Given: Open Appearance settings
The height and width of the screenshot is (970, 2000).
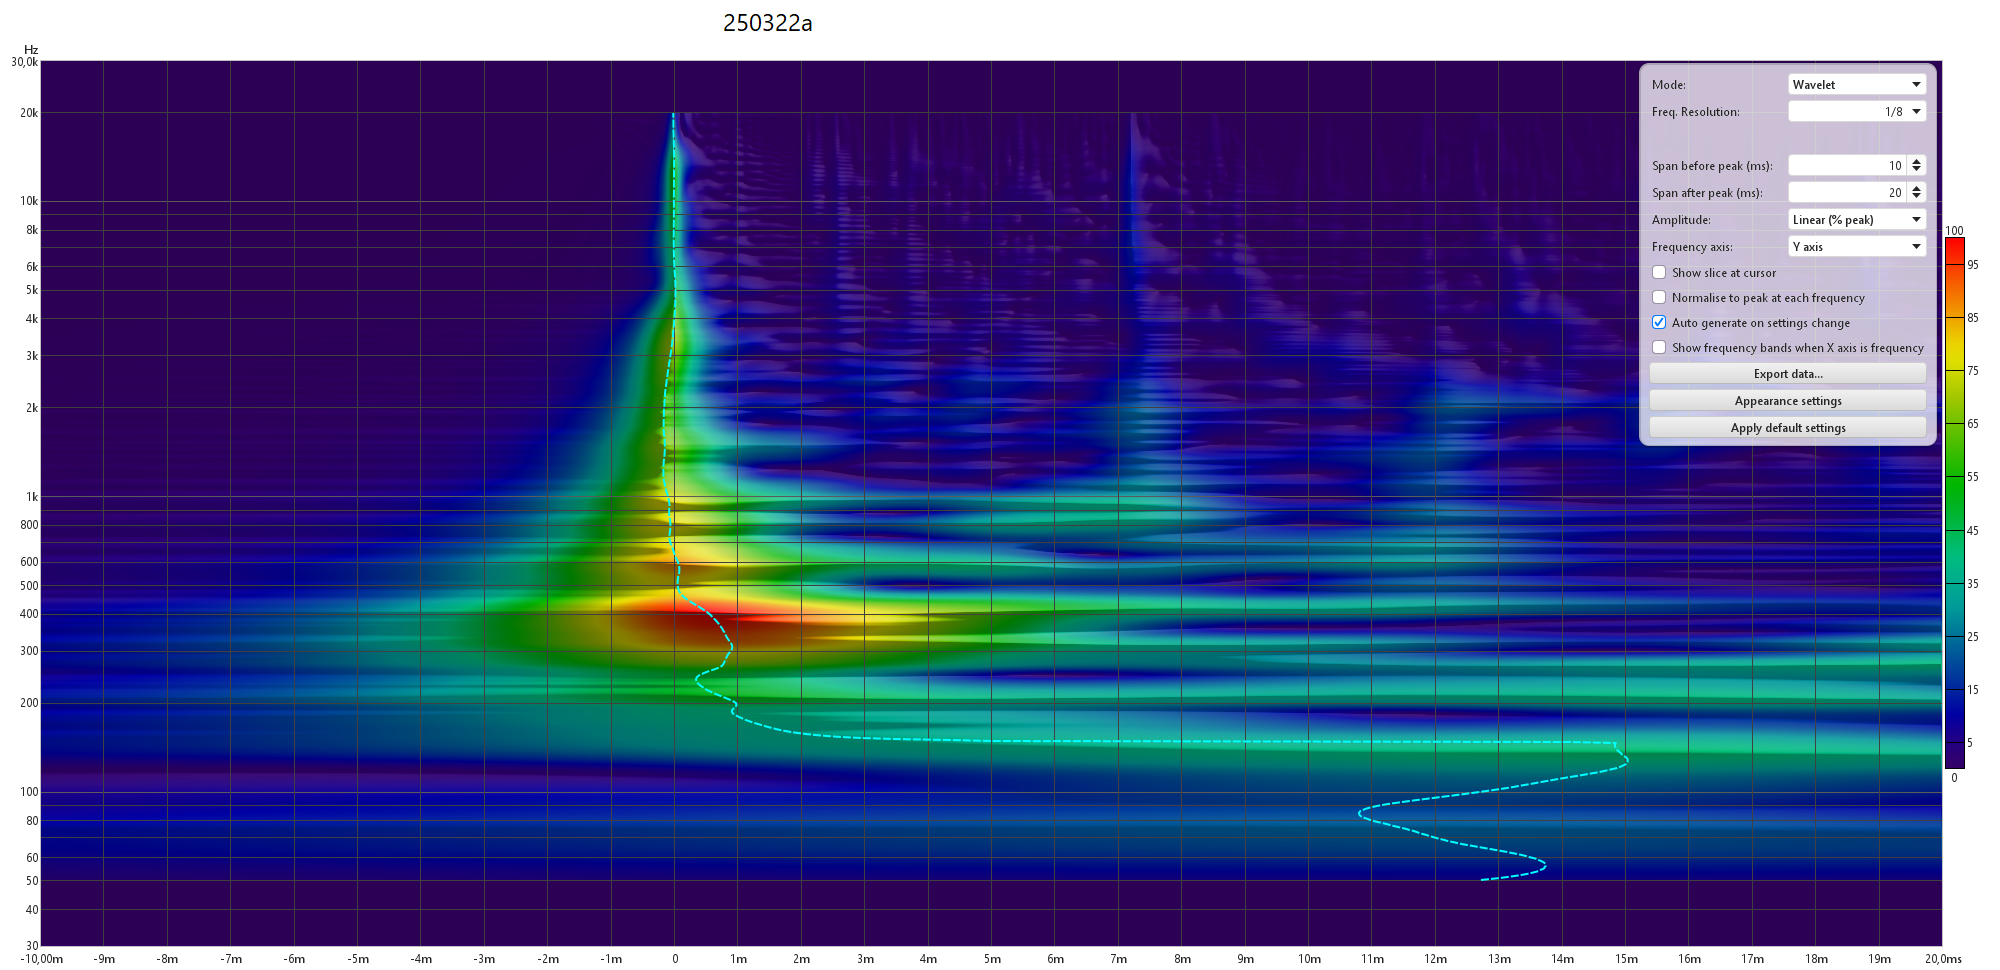Looking at the screenshot, I should 1788,401.
